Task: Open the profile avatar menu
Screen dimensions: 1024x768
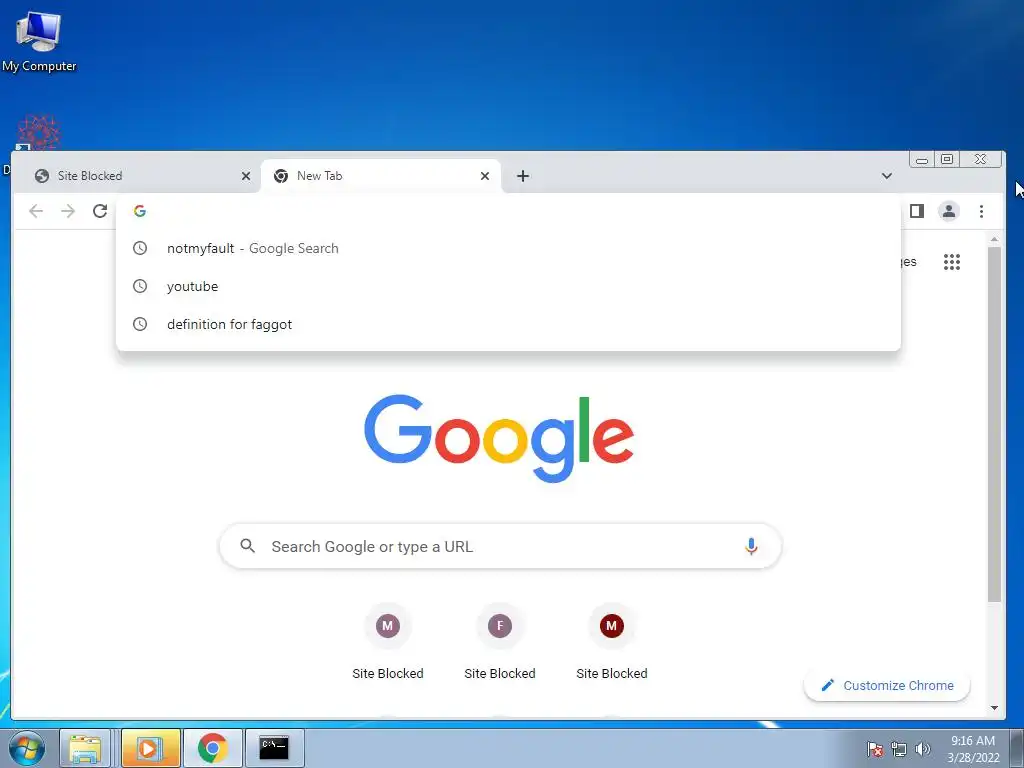Action: [949, 211]
